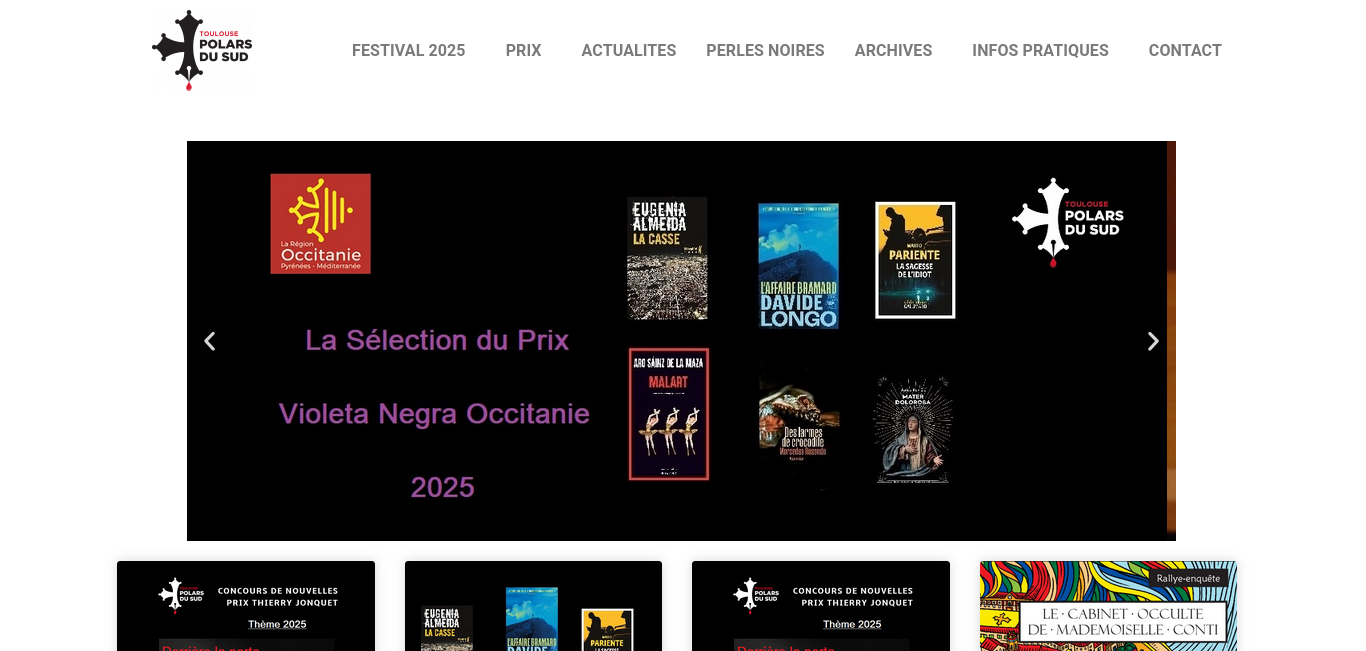This screenshot has width=1366, height=651.
Task: Click the Toulouse Polars du Sud header logo
Action: (x=202, y=50)
